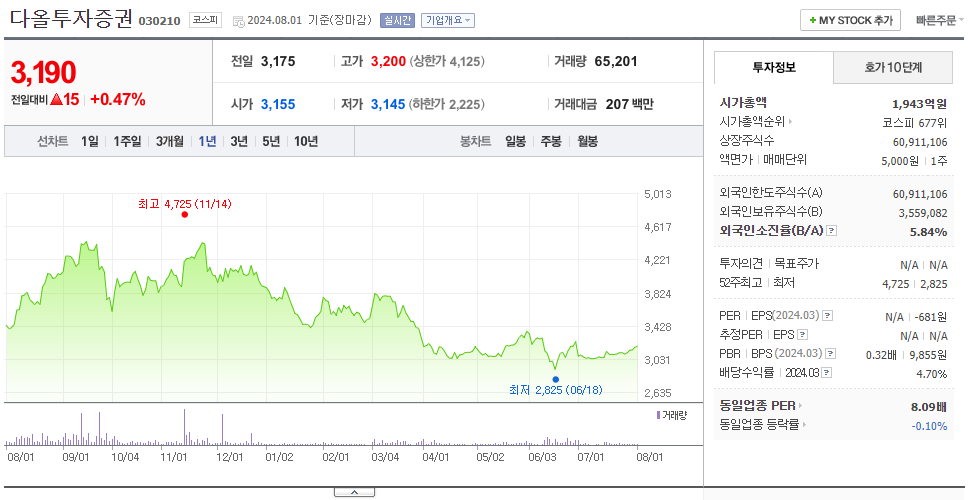Select the 3개월 line chart period

coord(170,141)
